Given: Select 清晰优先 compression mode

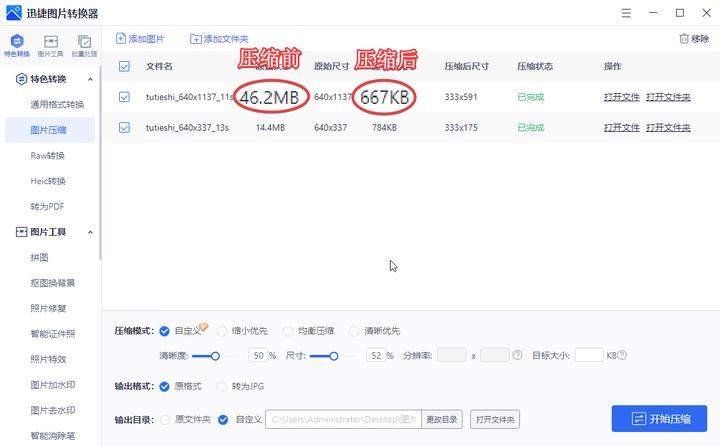Looking at the screenshot, I should pyautogui.click(x=354, y=331).
